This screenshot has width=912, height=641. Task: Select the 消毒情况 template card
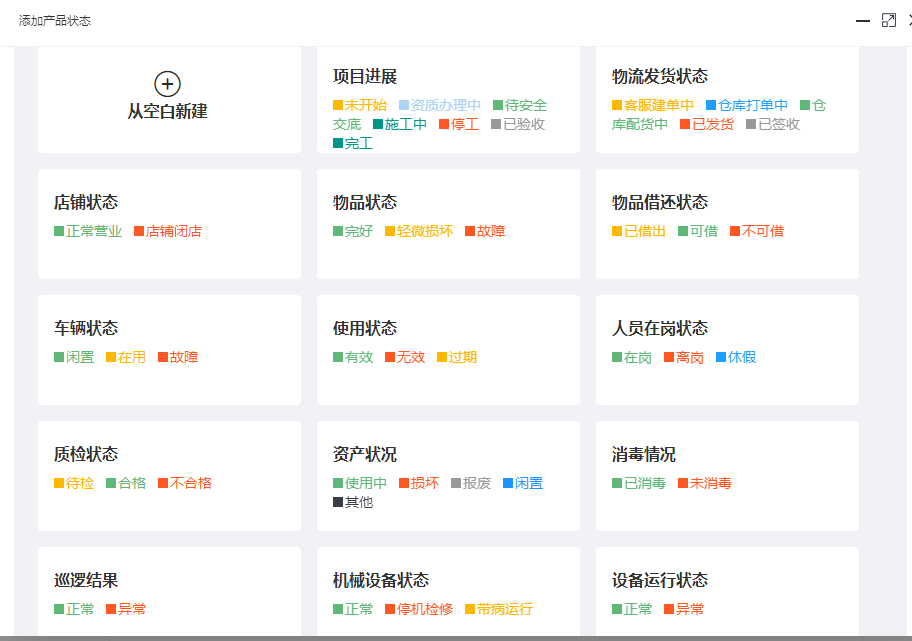644,455
